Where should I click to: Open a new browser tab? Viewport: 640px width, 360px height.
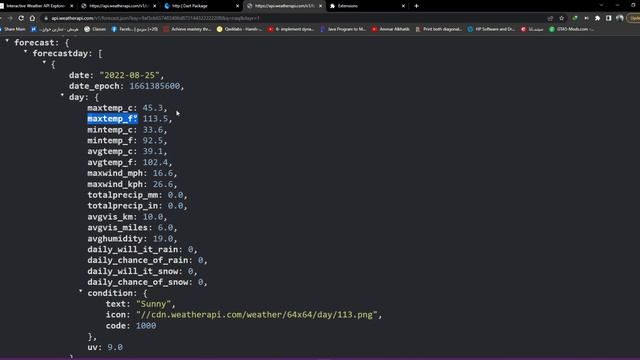tap(416, 6)
